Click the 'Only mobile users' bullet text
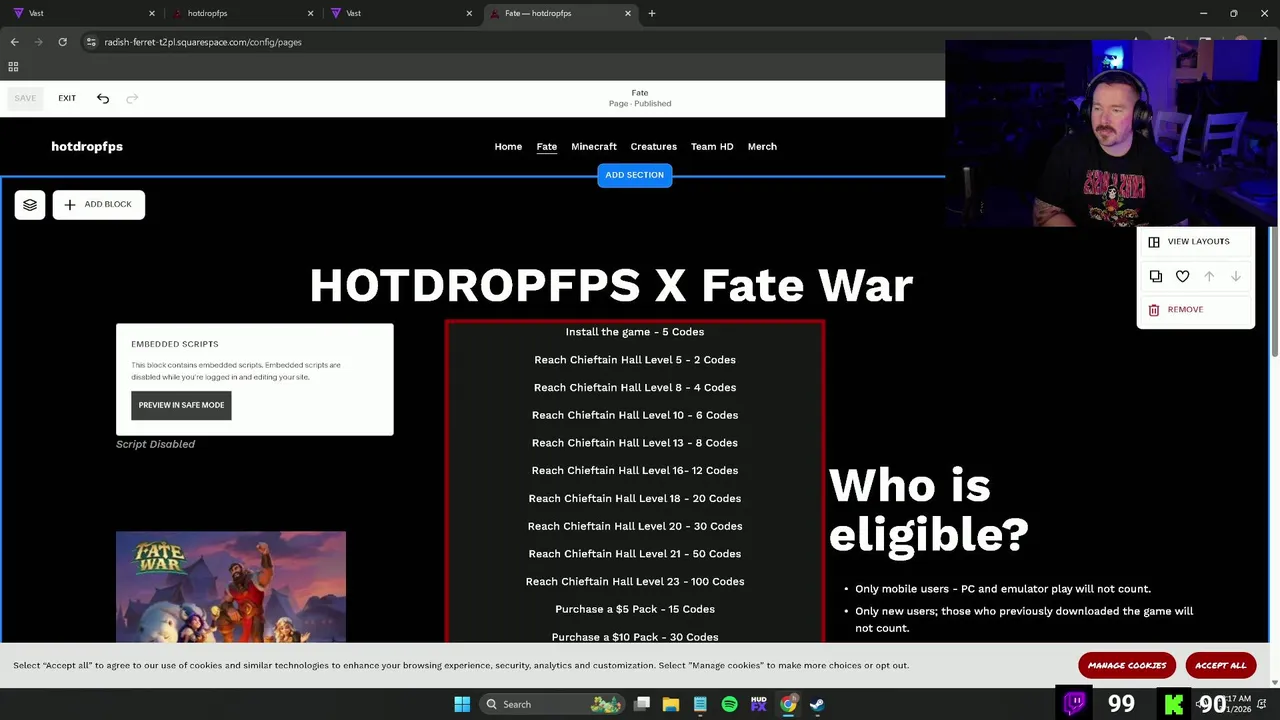 (x=1003, y=589)
